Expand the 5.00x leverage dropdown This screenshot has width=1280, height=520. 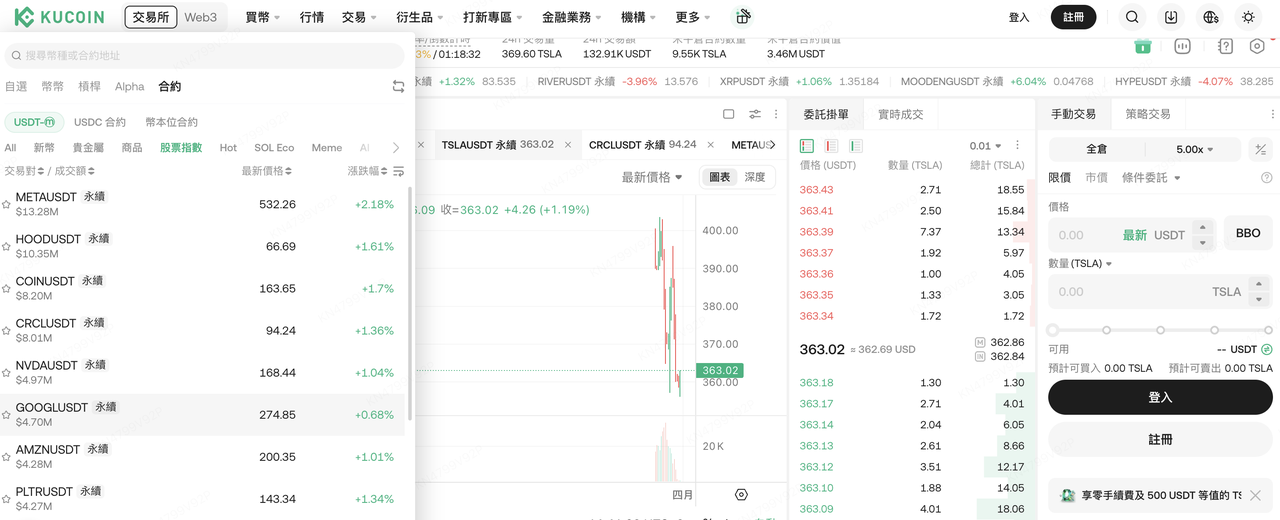click(x=1194, y=149)
